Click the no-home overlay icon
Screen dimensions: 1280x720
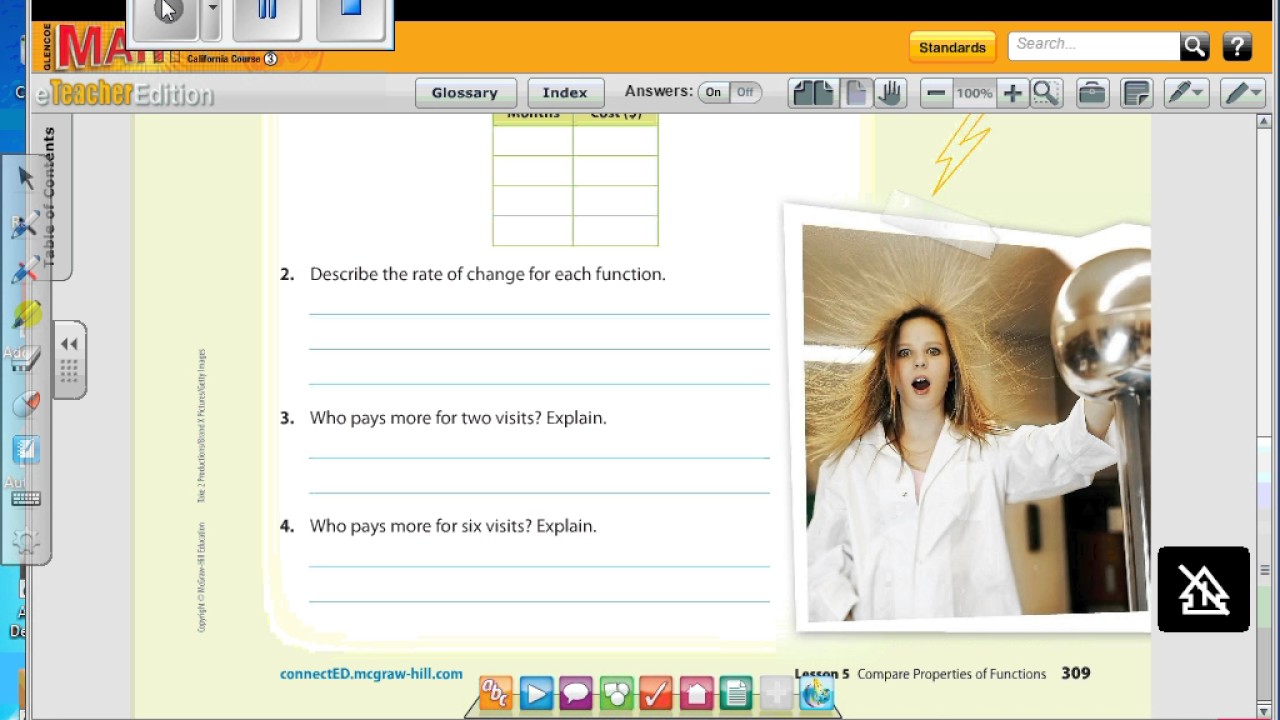point(1204,589)
